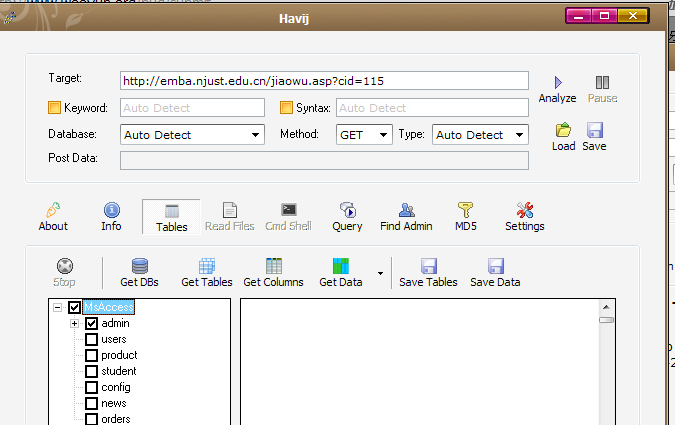Click the data panel scrollbar up arrow
Viewport: 675px width, 425px height.
(606, 307)
